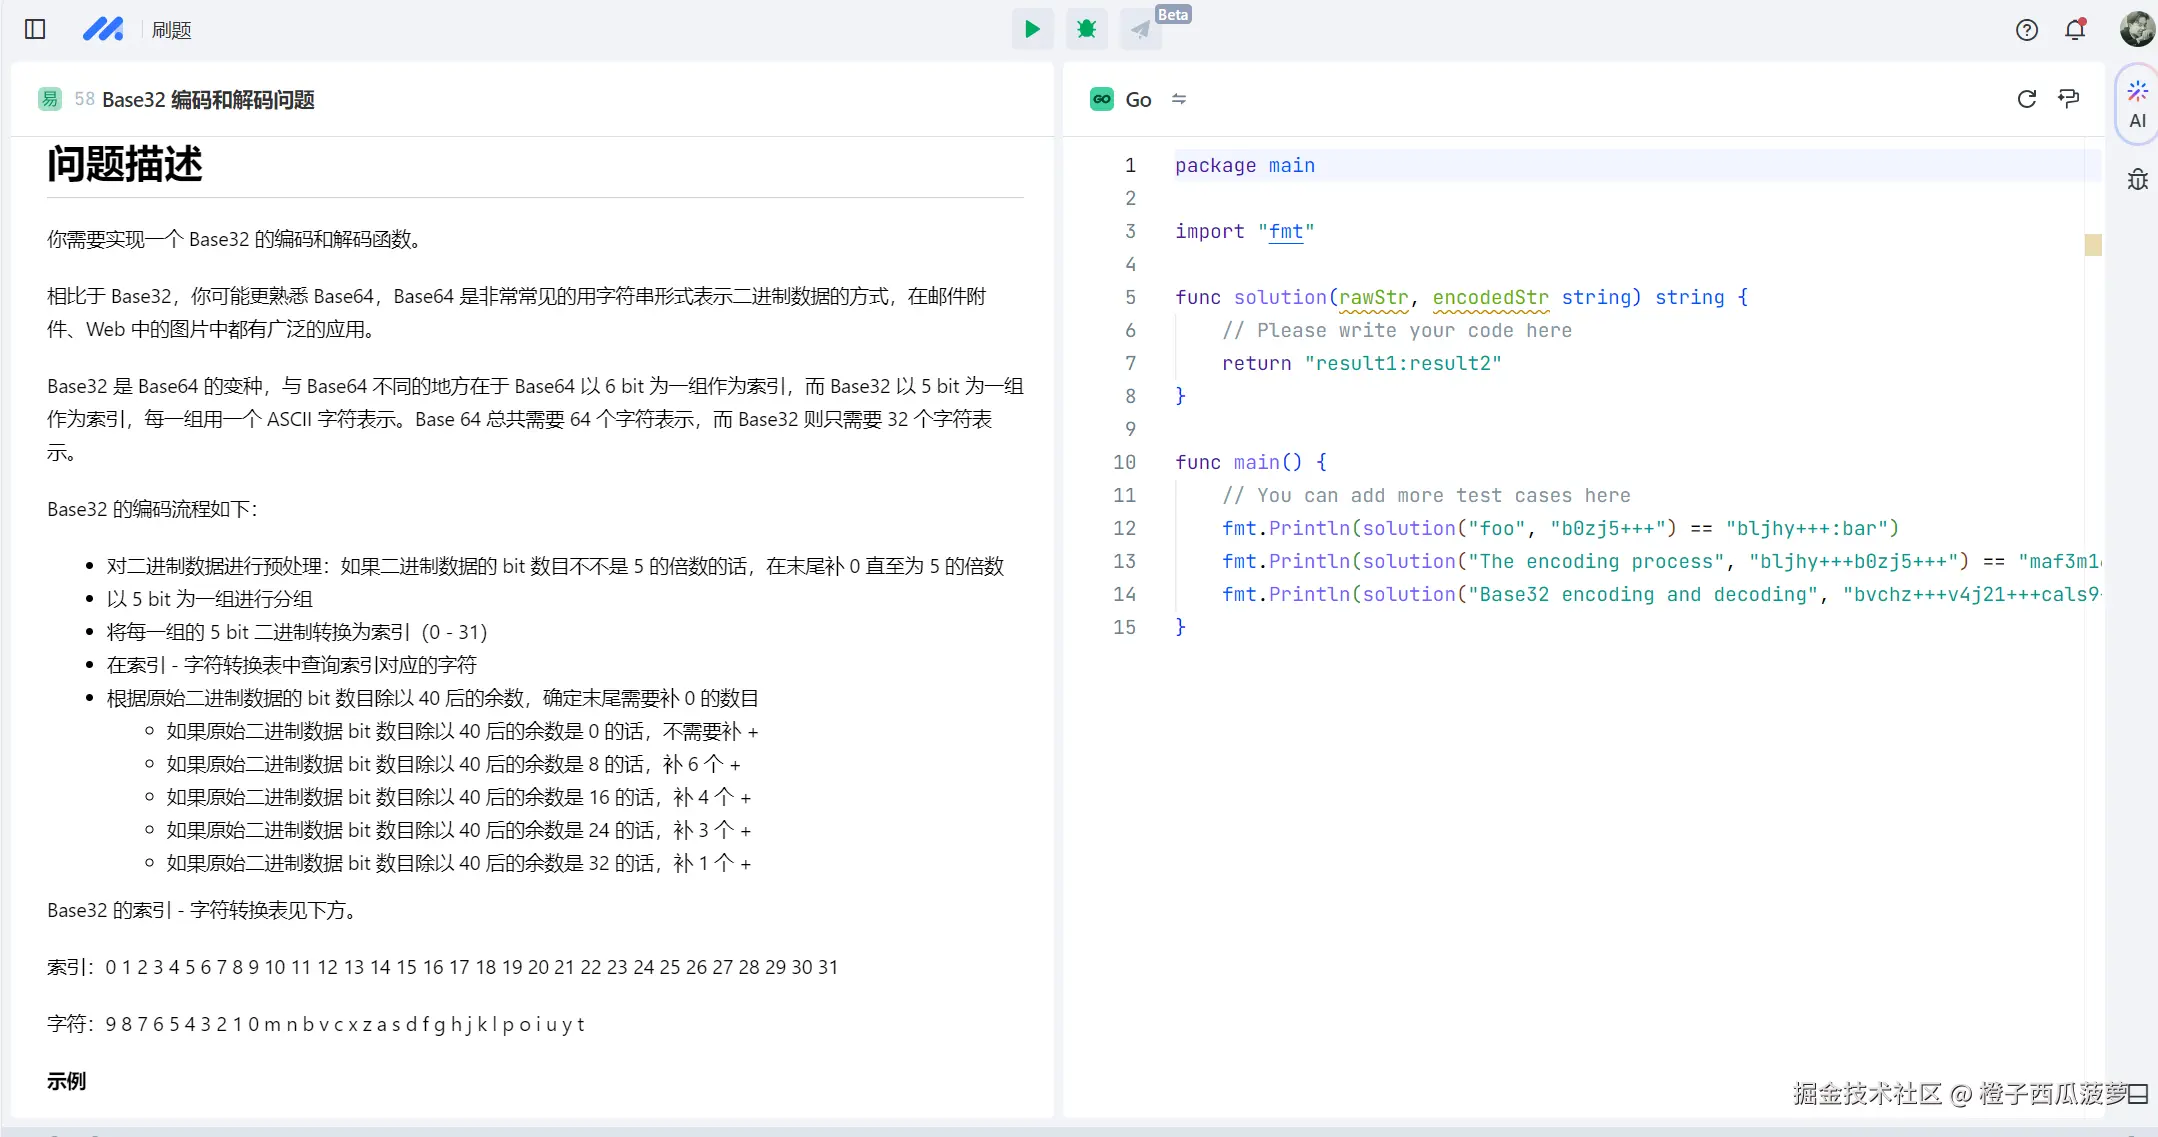Viewport: 2158px width, 1137px height.
Task: Switch programming language from Go
Action: click(1179, 99)
